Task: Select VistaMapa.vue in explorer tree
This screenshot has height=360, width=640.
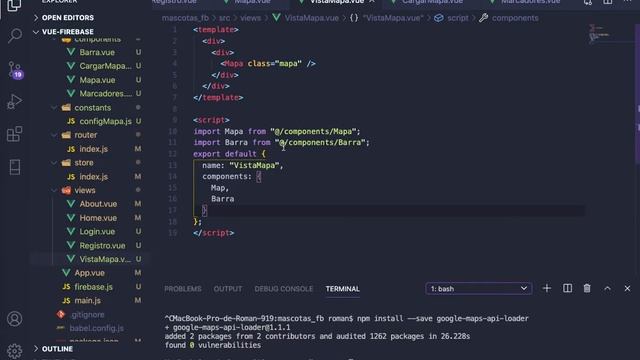Action: coord(105,259)
